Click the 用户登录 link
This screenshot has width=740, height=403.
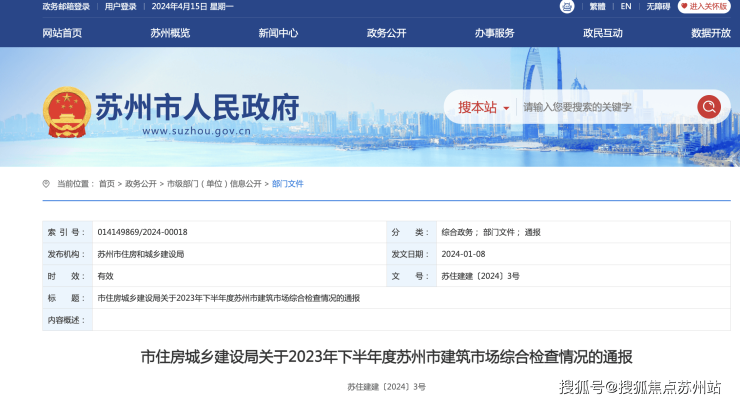click(x=121, y=7)
